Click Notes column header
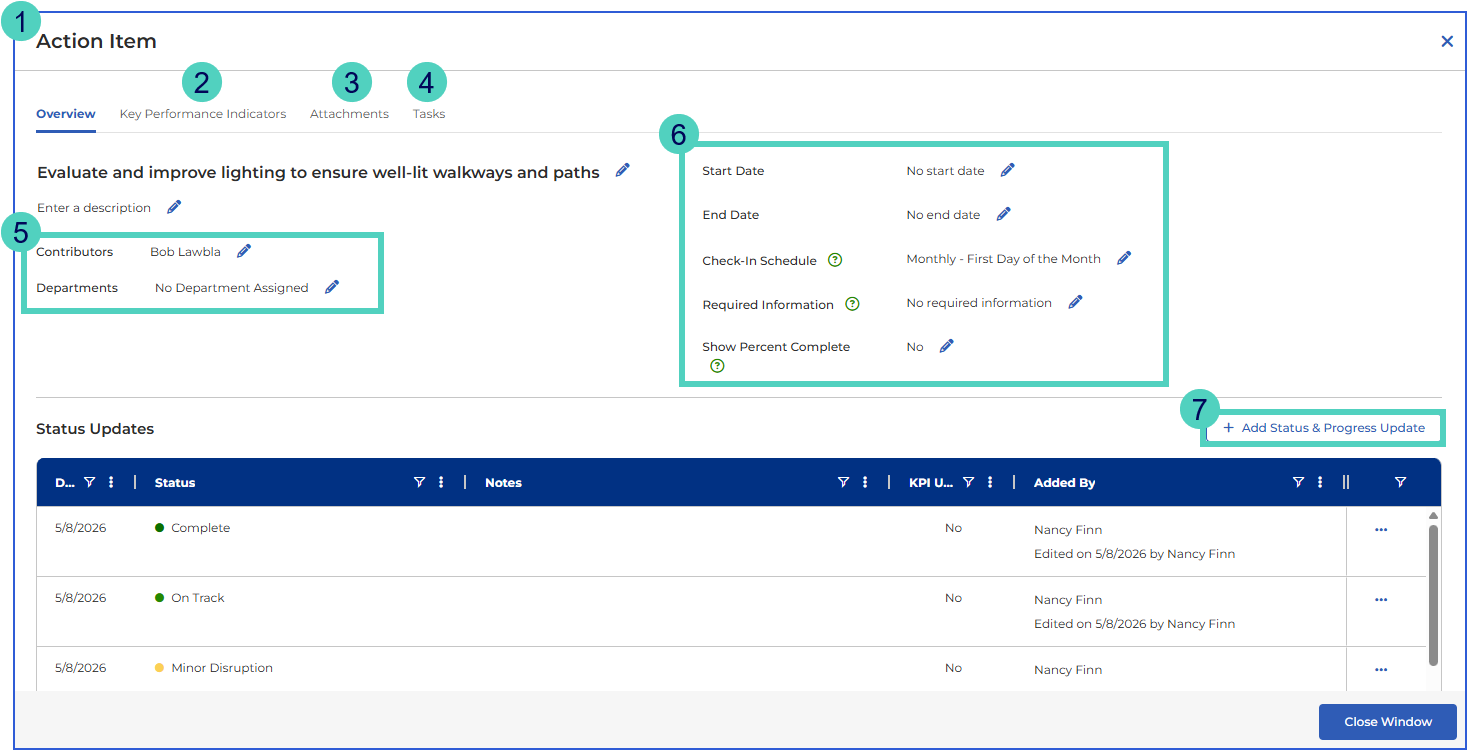 [504, 483]
